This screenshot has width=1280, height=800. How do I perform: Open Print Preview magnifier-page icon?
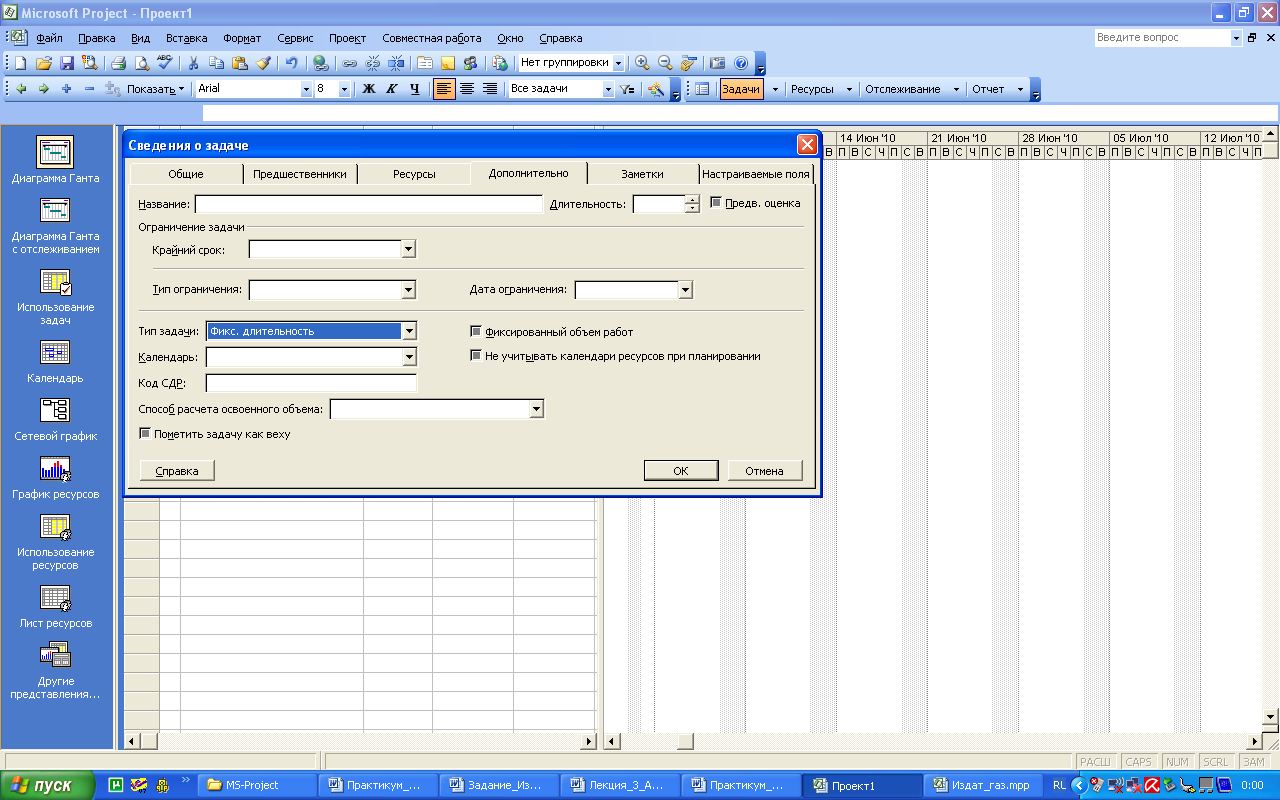click(x=142, y=62)
